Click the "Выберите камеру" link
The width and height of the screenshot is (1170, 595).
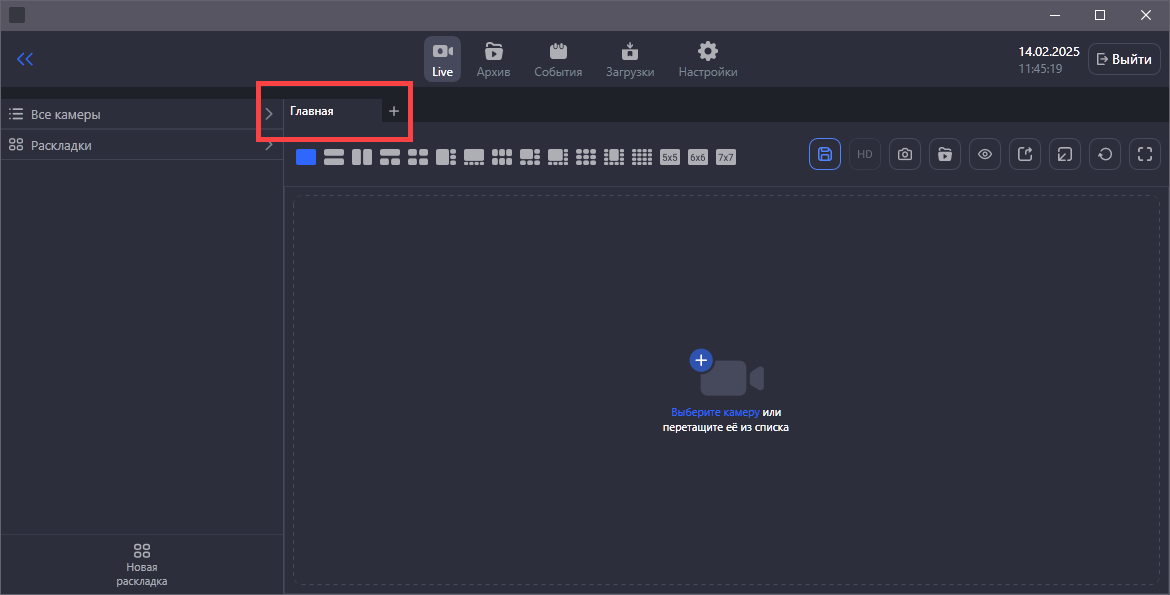[x=715, y=412]
